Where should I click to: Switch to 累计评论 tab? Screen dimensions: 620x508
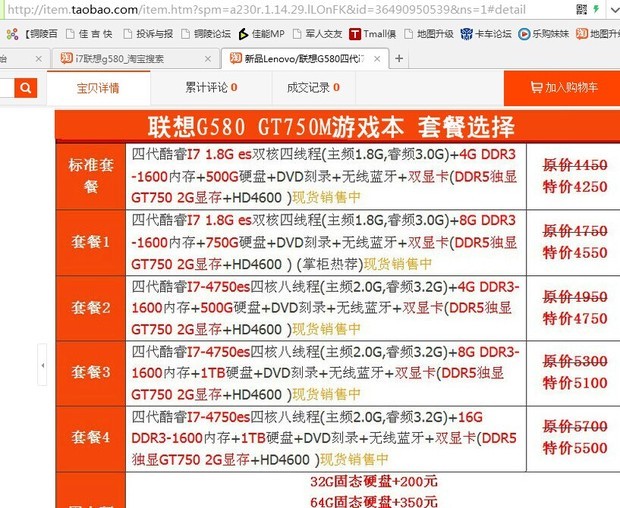click(212, 87)
